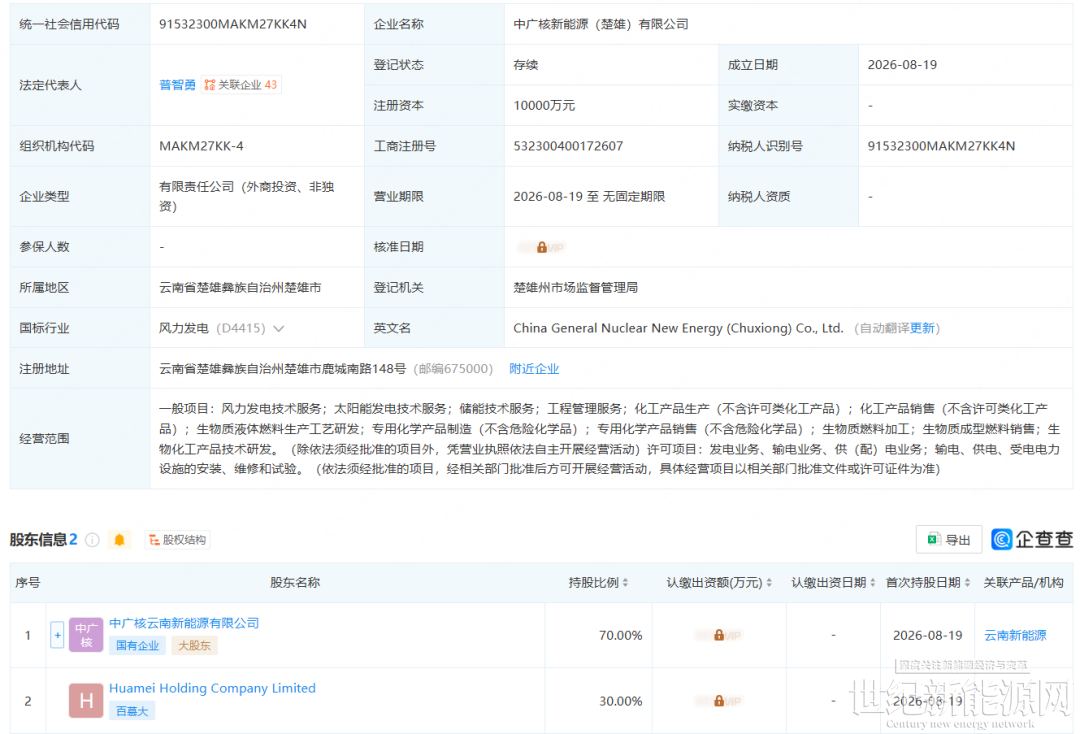This screenshot has width=1080, height=734.
Task: Select the 2026-08-19 至 无固定期限 business term
Action: coord(589,196)
